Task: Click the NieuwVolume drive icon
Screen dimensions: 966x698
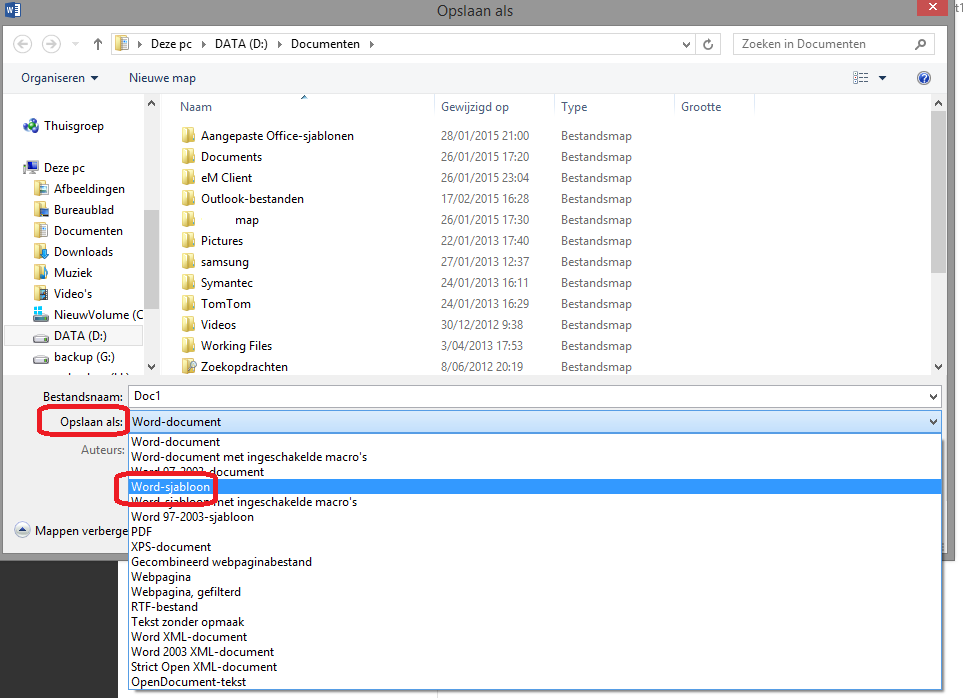Action: (x=41, y=314)
